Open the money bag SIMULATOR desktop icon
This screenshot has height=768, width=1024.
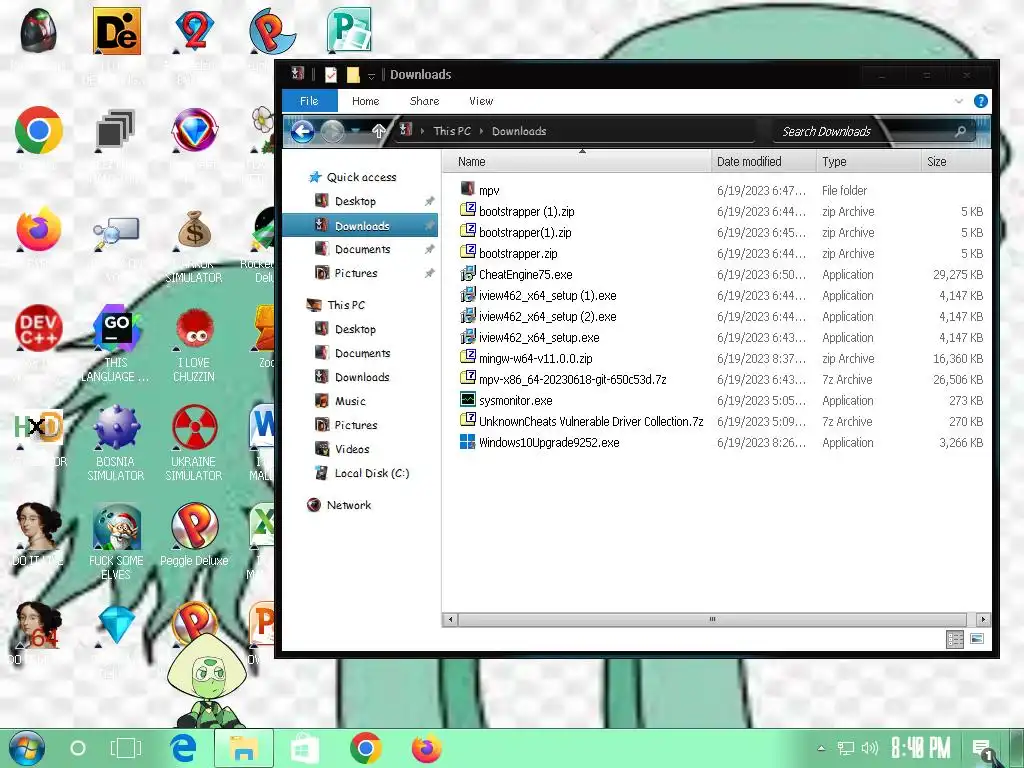click(194, 229)
